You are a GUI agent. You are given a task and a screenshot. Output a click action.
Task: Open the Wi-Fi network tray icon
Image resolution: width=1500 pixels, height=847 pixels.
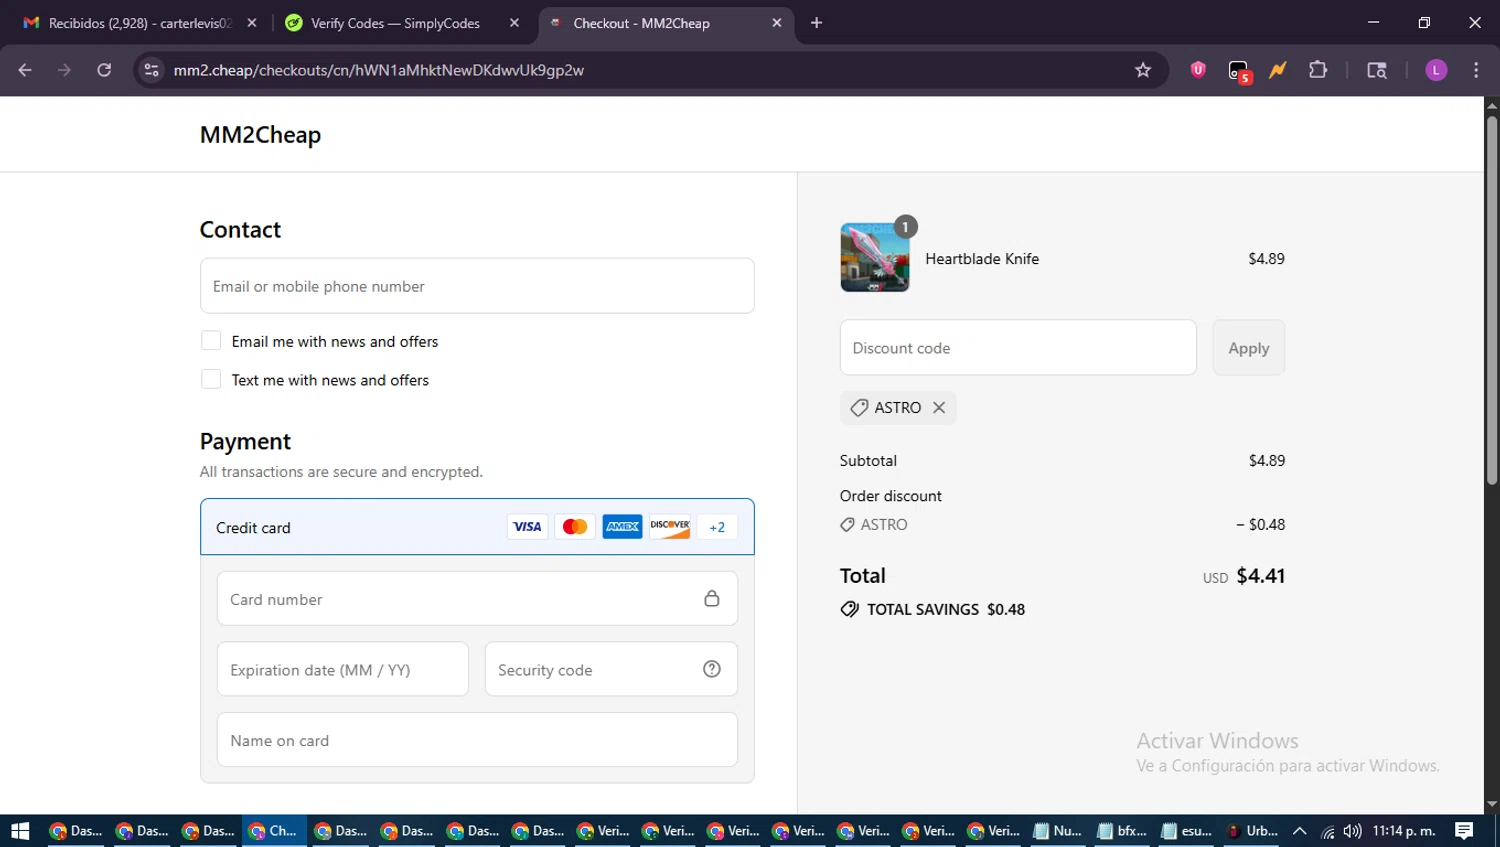[x=1327, y=831]
